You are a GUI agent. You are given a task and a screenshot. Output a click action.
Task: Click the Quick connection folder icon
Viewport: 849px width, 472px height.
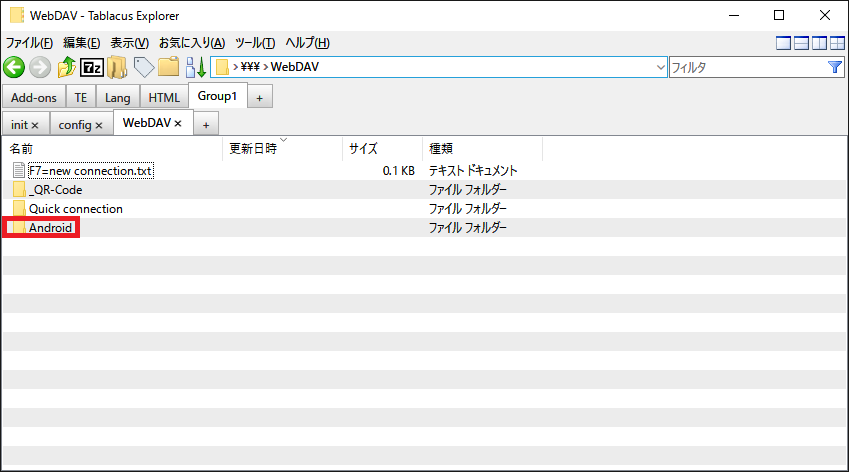(x=19, y=208)
